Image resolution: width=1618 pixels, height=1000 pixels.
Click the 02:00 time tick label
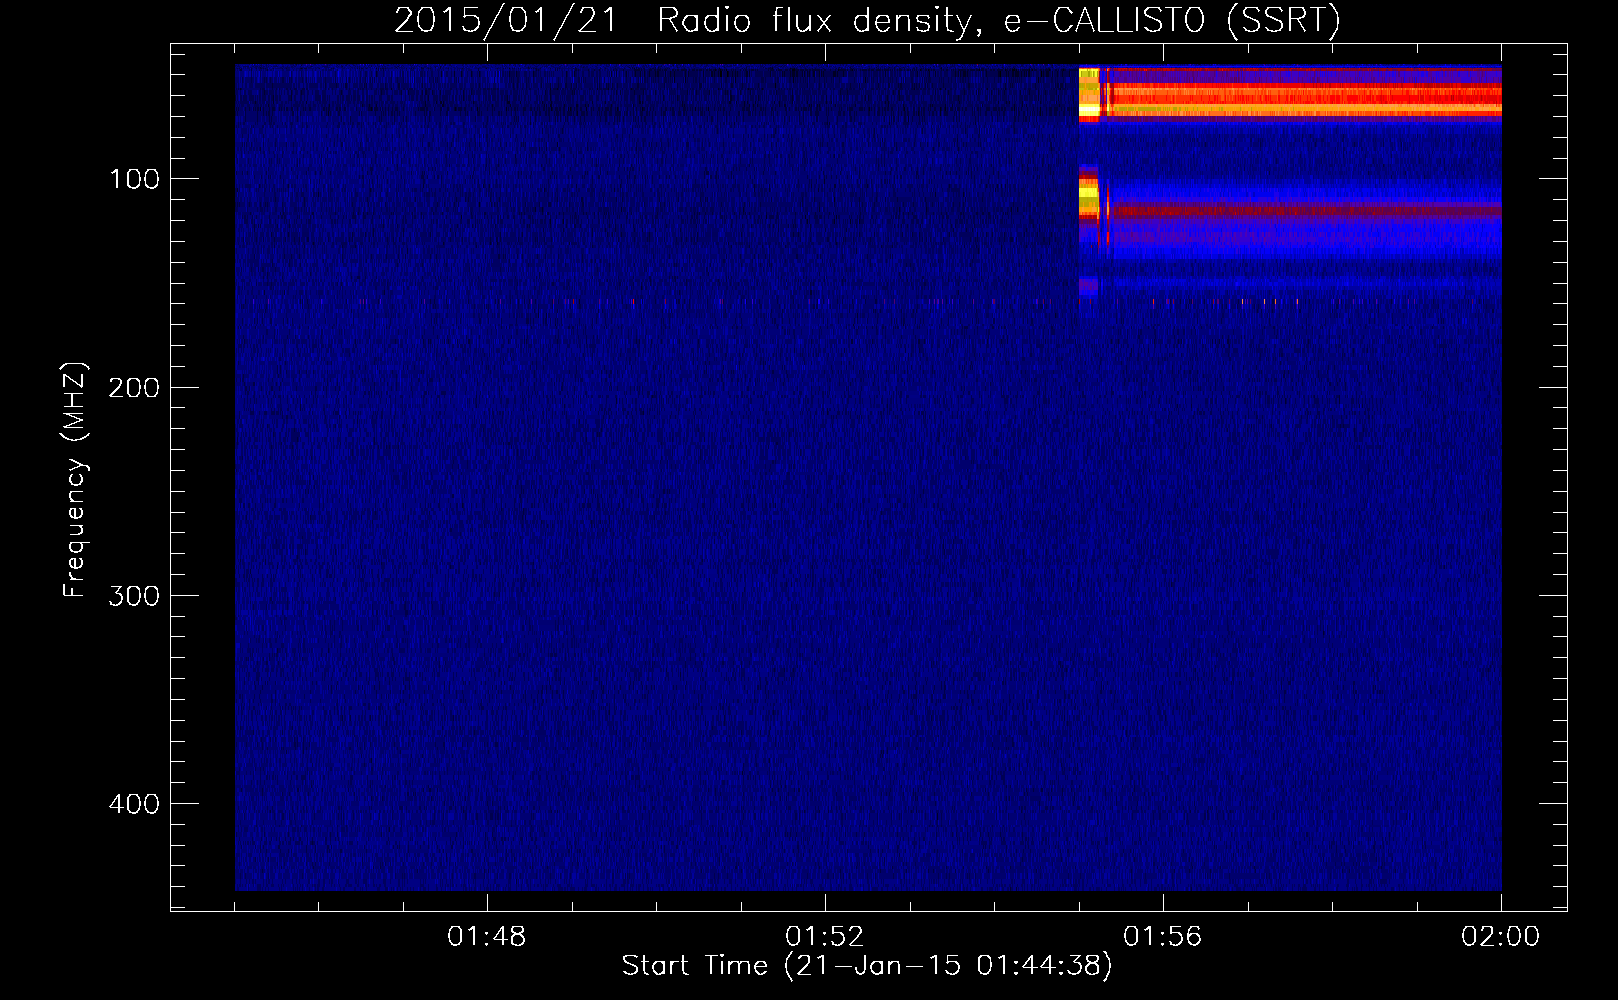pyautogui.click(x=1501, y=937)
